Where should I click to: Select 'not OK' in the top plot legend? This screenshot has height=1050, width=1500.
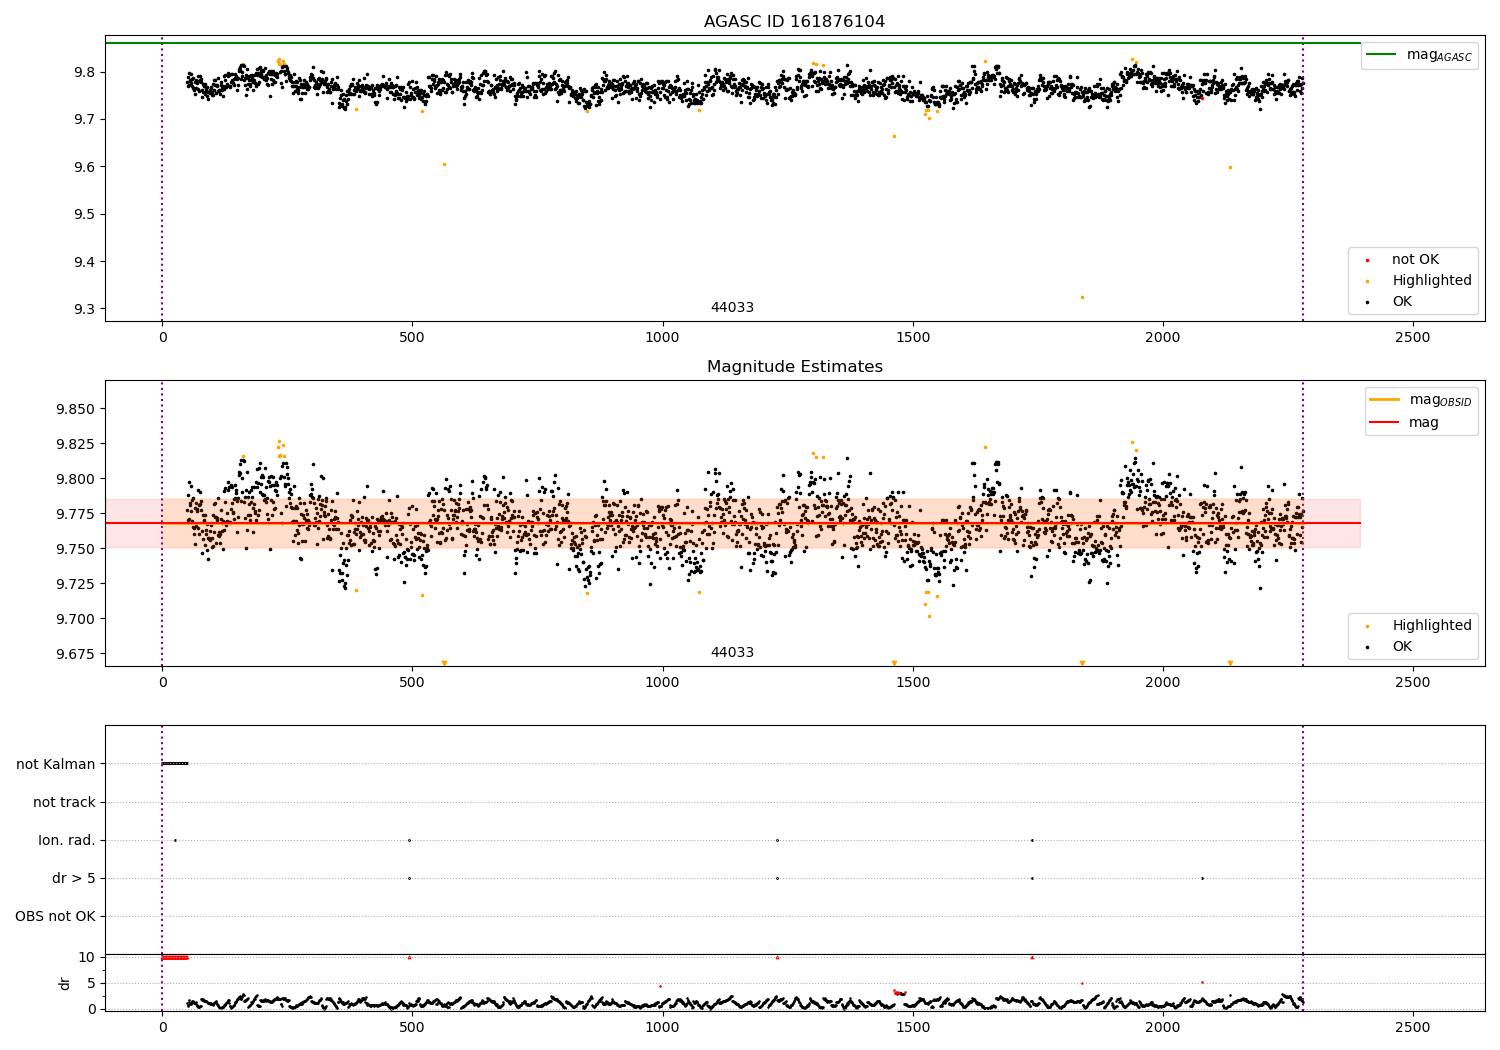(x=1415, y=260)
